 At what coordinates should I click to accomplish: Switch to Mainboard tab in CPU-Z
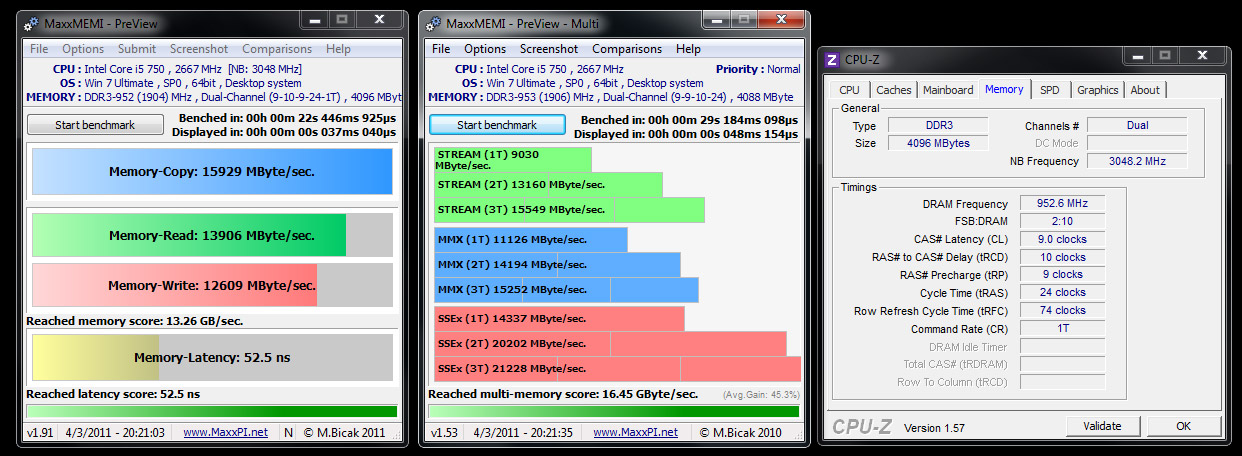[948, 90]
